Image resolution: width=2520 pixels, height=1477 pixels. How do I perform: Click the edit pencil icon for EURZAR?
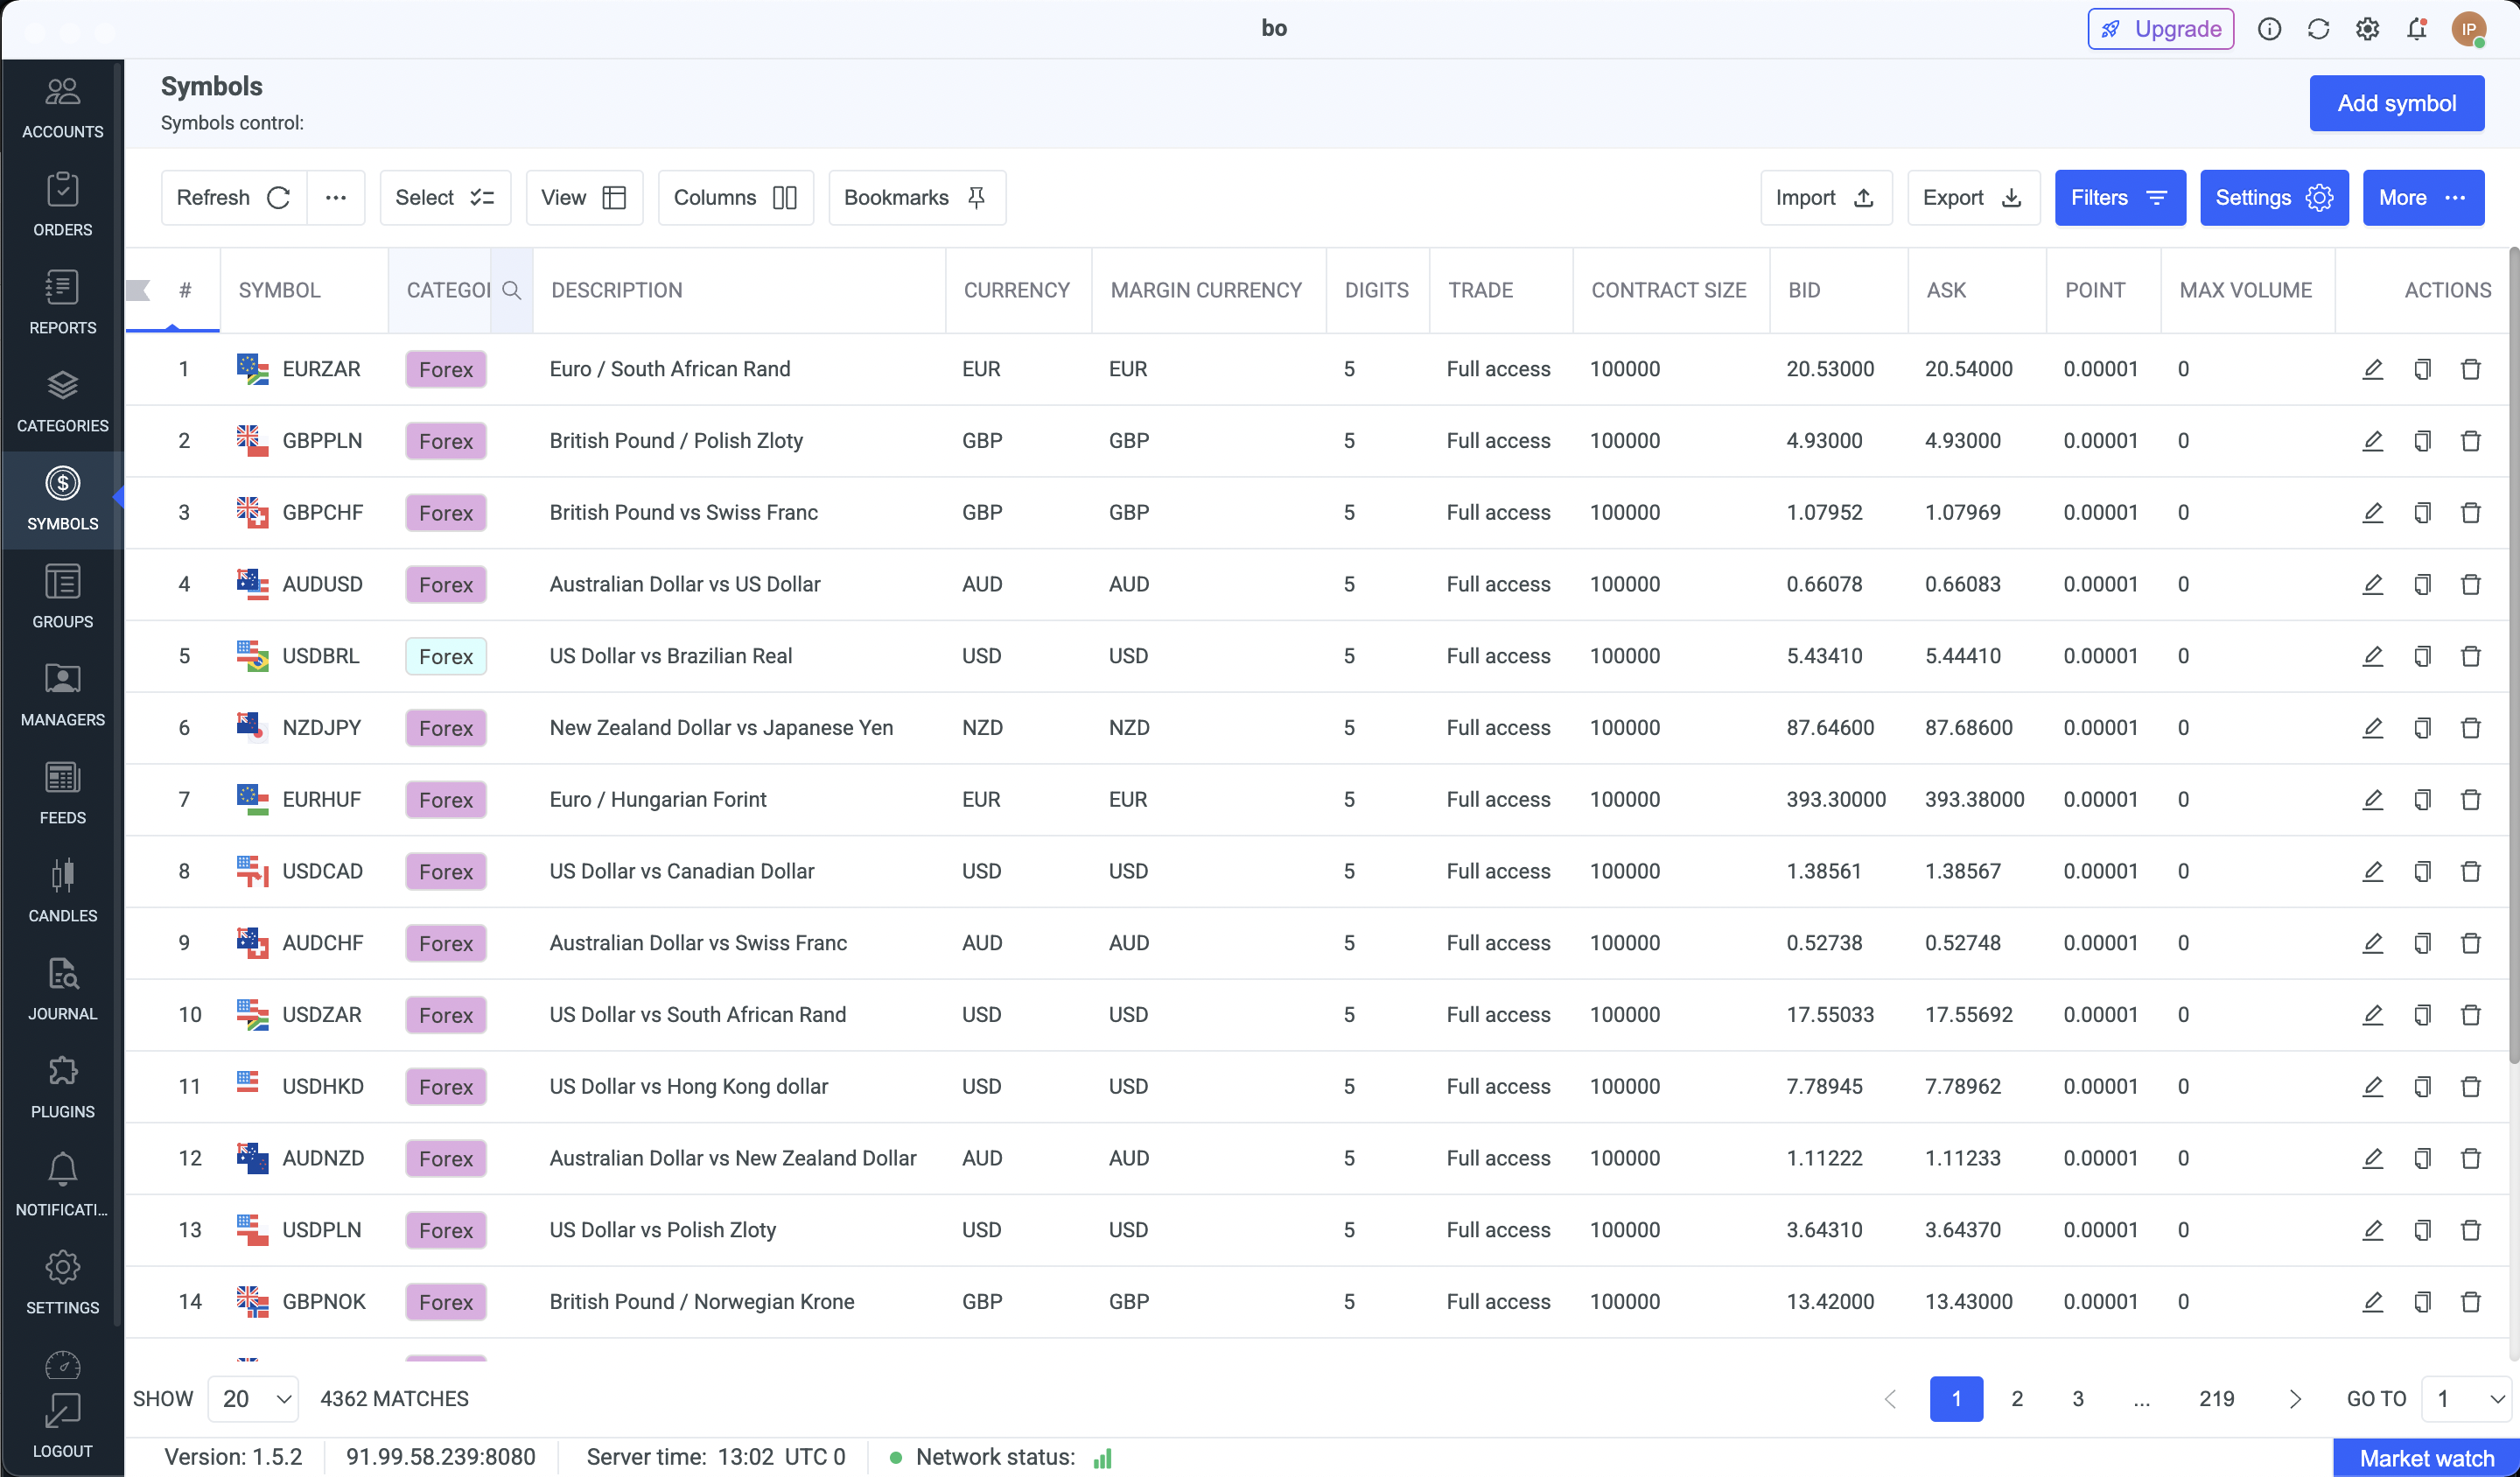2372,369
